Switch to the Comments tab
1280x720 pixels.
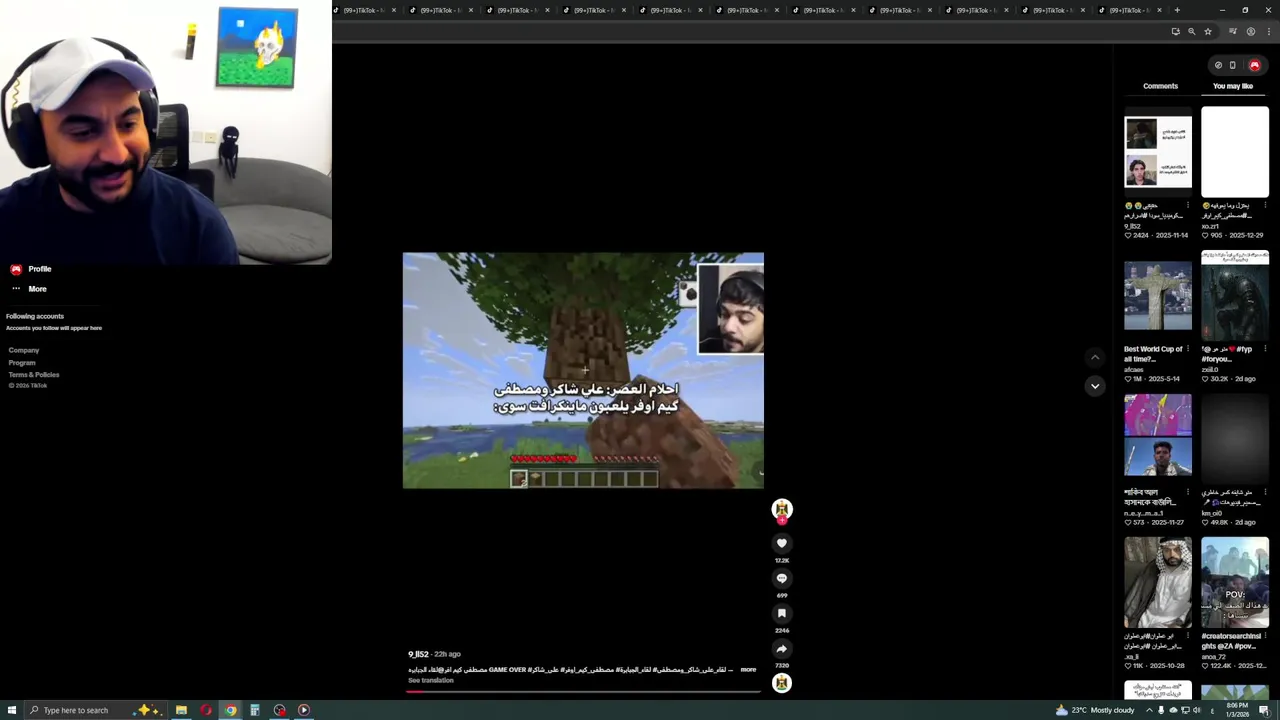[1160, 86]
